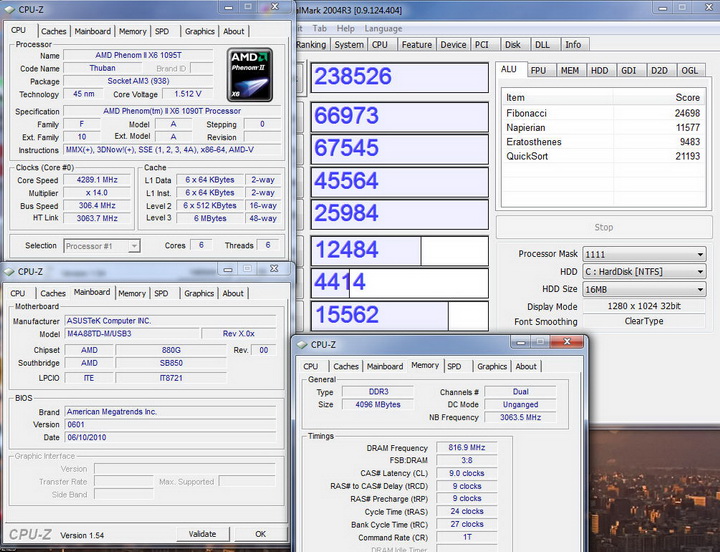Select Graphics tab in Mainboard CPU-Z window

199,293
